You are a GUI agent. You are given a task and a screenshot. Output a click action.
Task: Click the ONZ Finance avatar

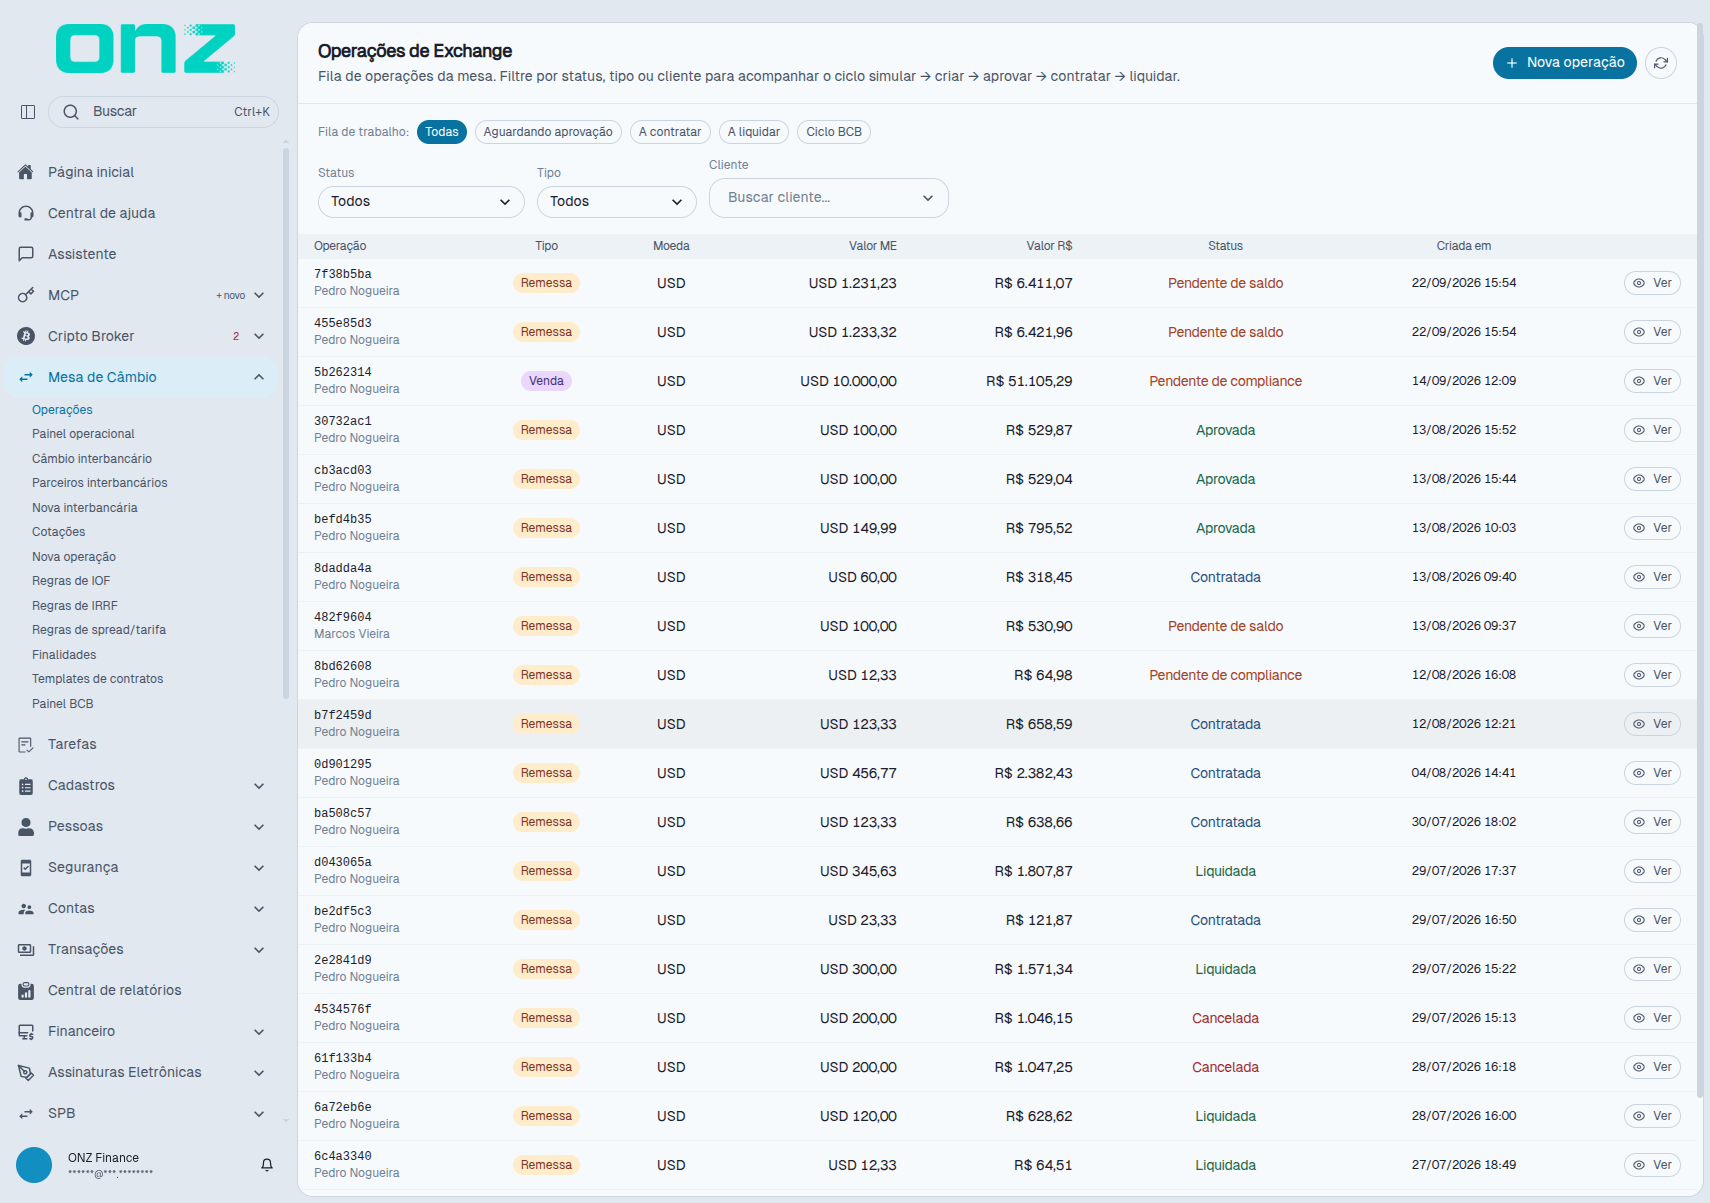pos(34,1165)
